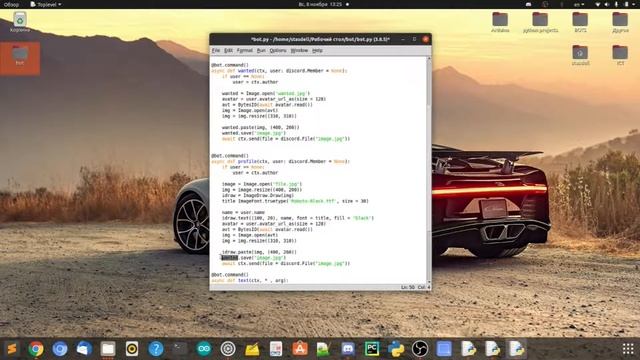Open the Help menu in IDLE
The height and width of the screenshot is (360, 640).
(317, 51)
